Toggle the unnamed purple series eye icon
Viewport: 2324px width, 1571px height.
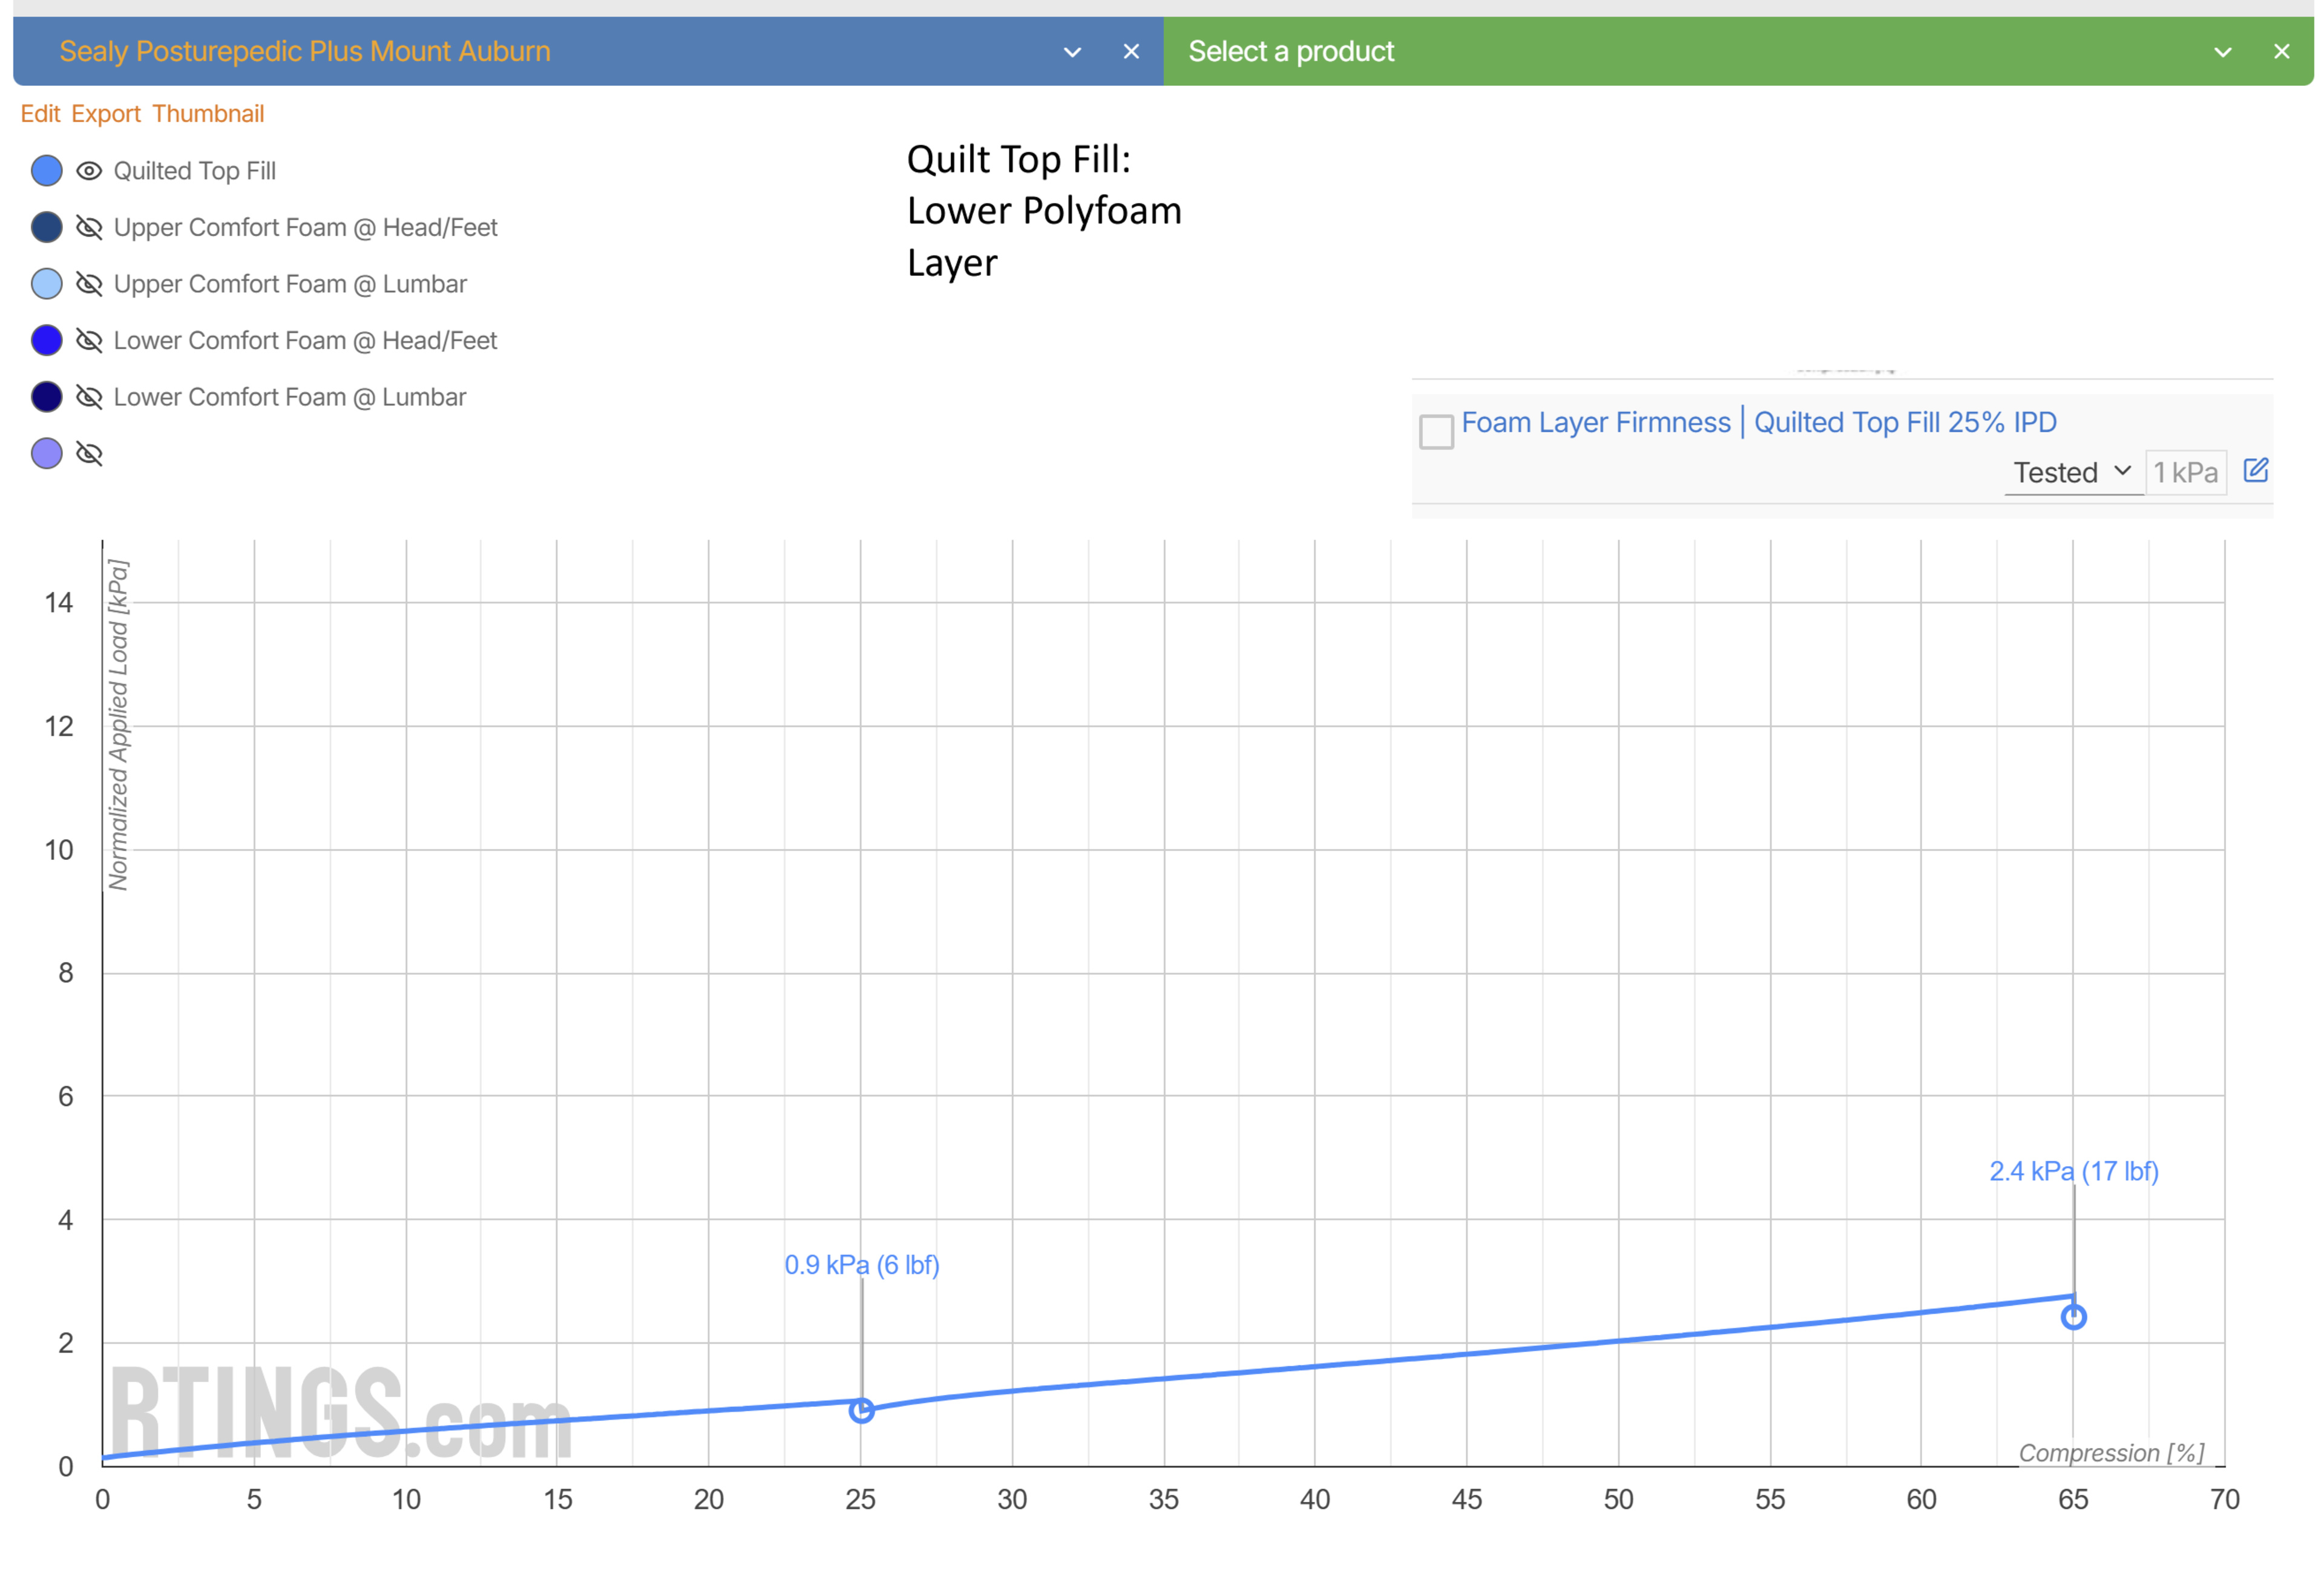point(89,454)
